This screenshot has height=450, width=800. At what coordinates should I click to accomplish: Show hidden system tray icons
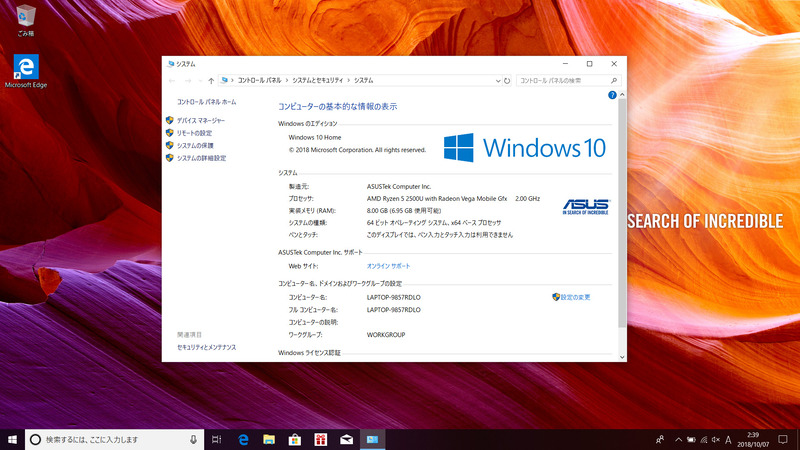pyautogui.click(x=678, y=439)
